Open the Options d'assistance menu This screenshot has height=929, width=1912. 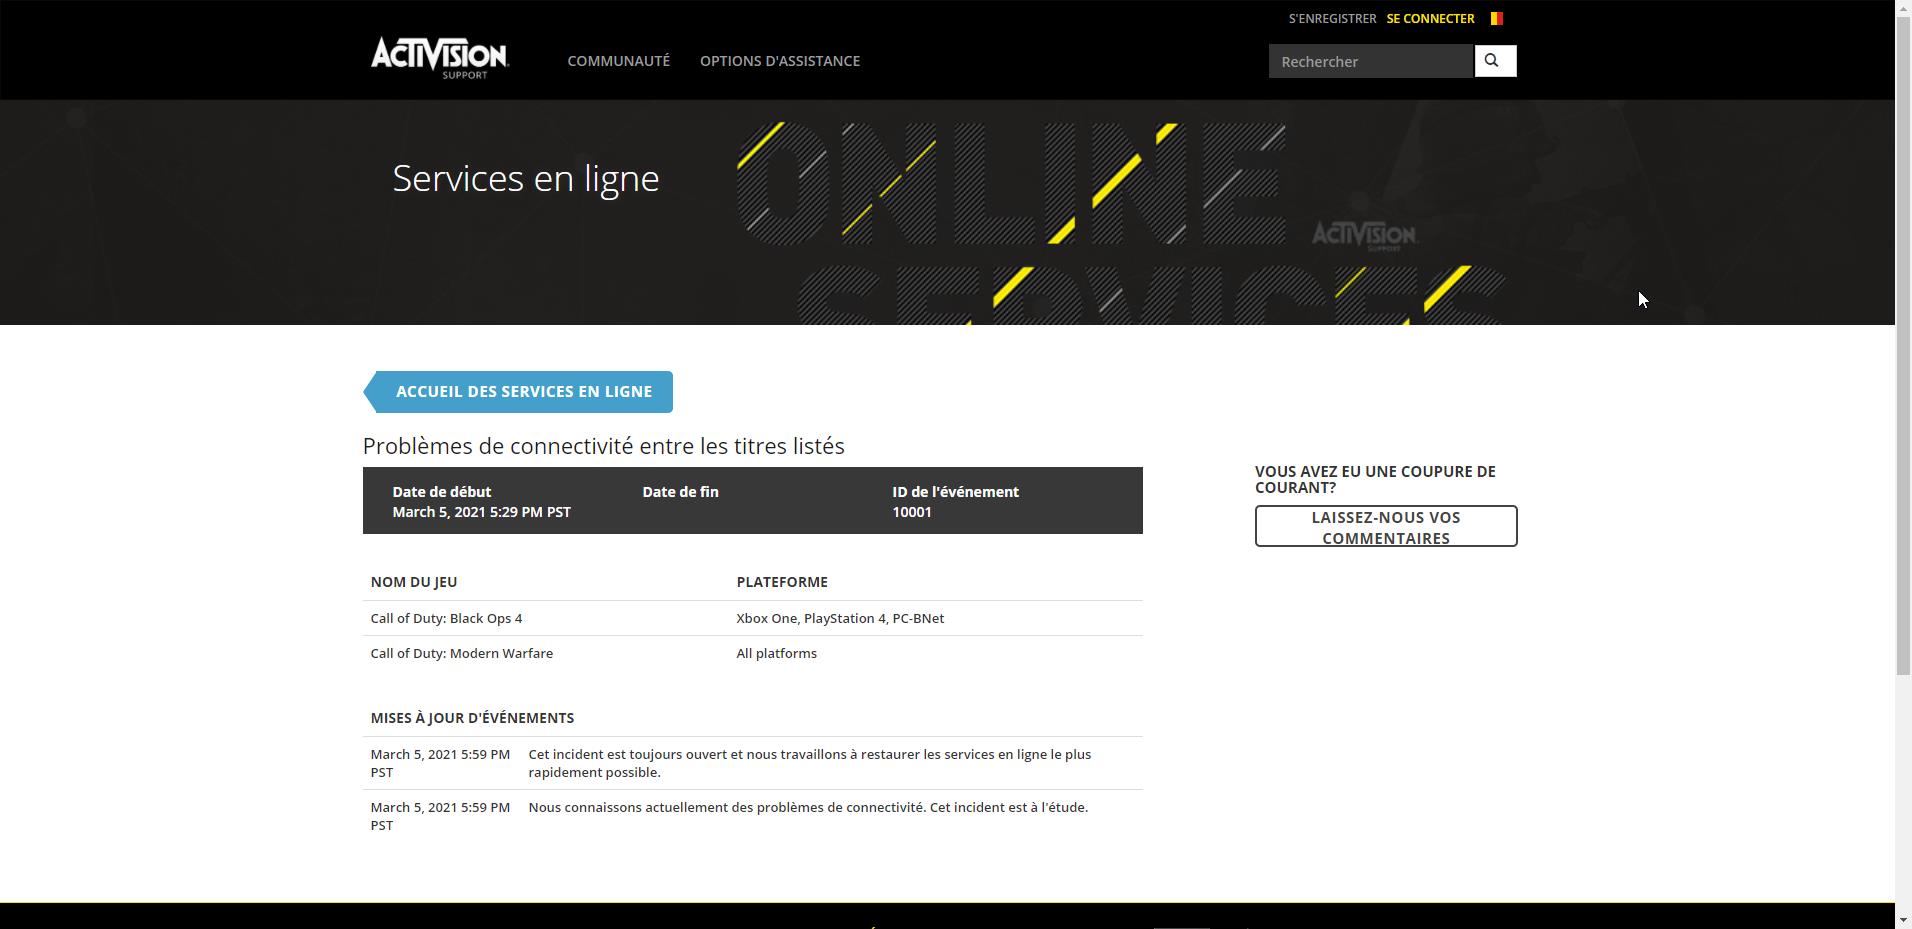779,61
